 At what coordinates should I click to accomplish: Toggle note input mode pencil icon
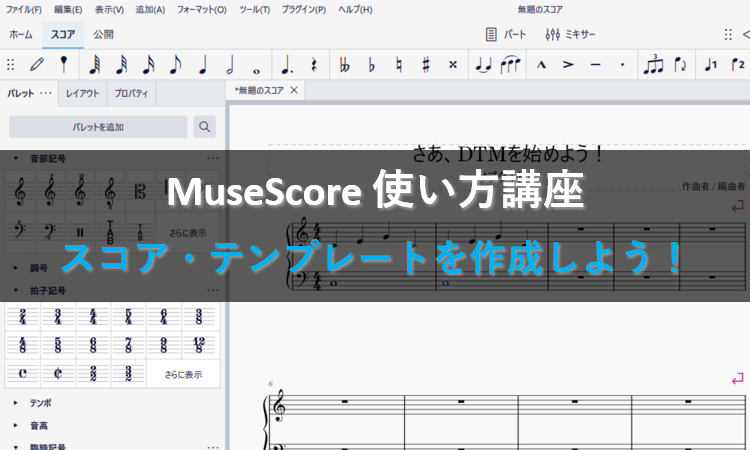(37, 65)
